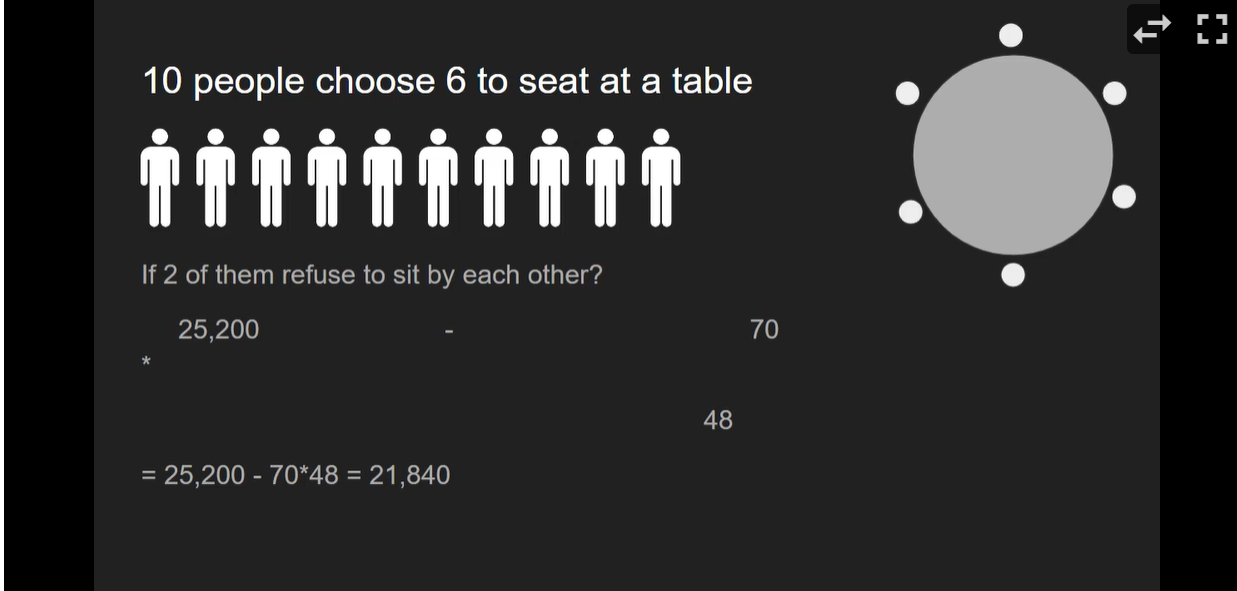
Task: Select the second person pictogram
Action: [x=216, y=175]
